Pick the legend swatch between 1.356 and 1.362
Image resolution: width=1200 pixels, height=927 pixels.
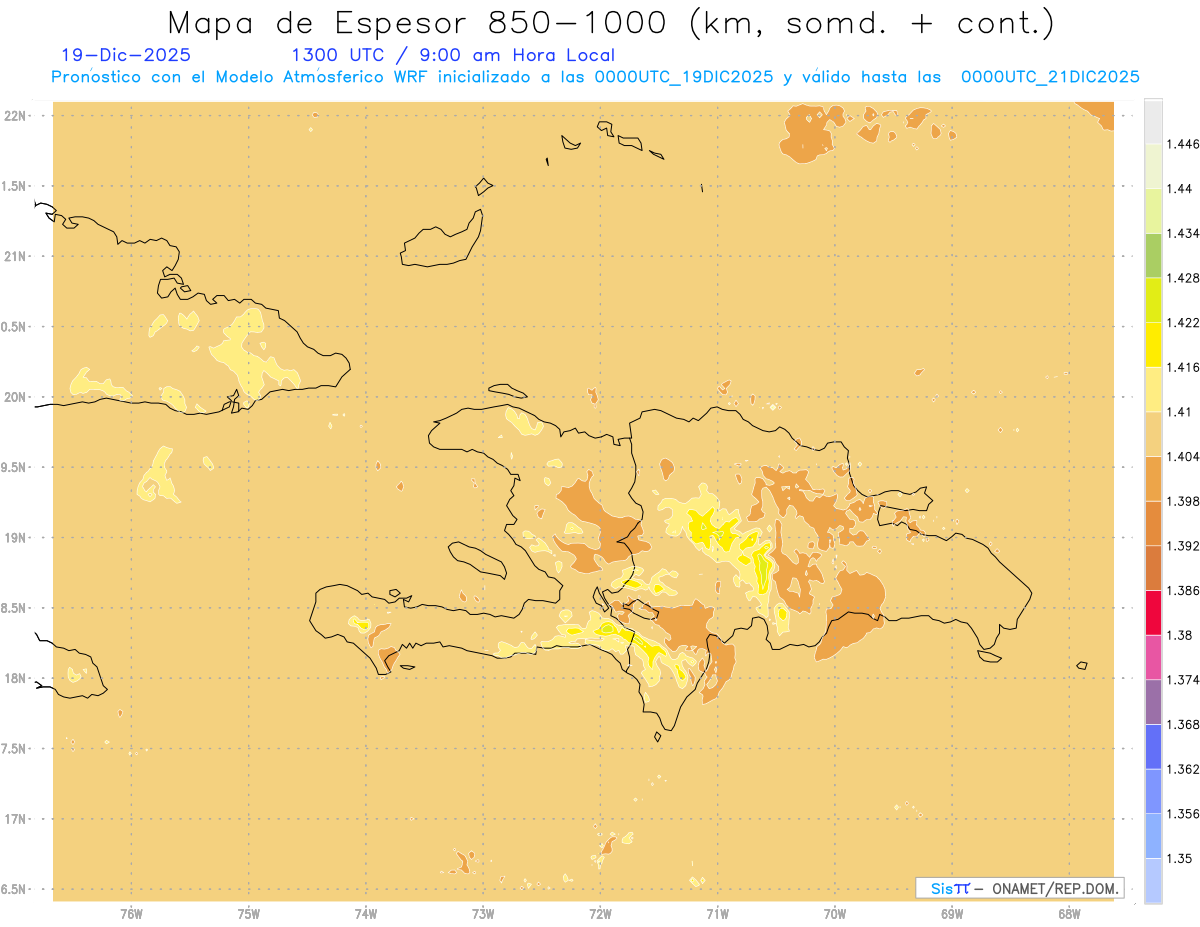1153,791
